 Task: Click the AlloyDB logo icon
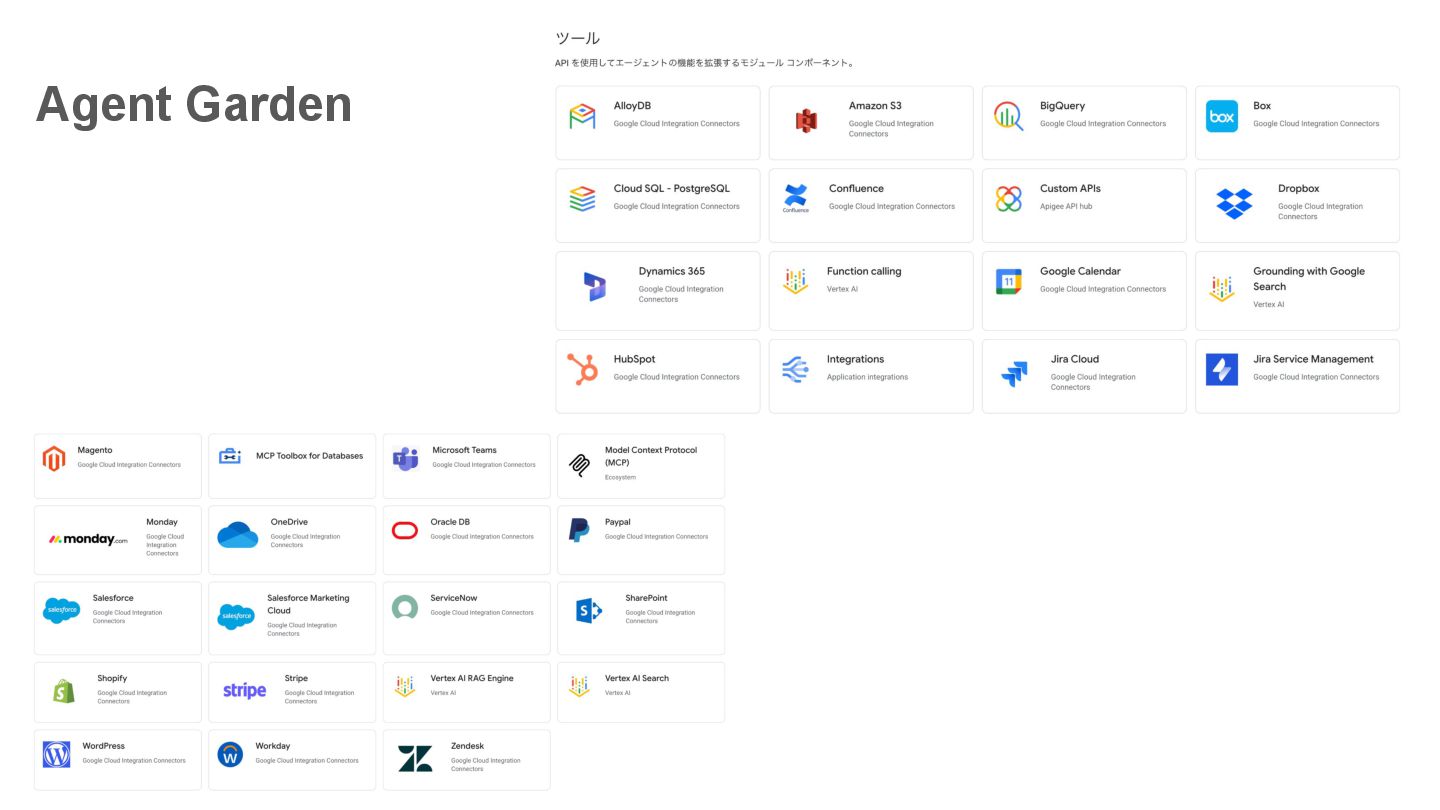(x=582, y=117)
